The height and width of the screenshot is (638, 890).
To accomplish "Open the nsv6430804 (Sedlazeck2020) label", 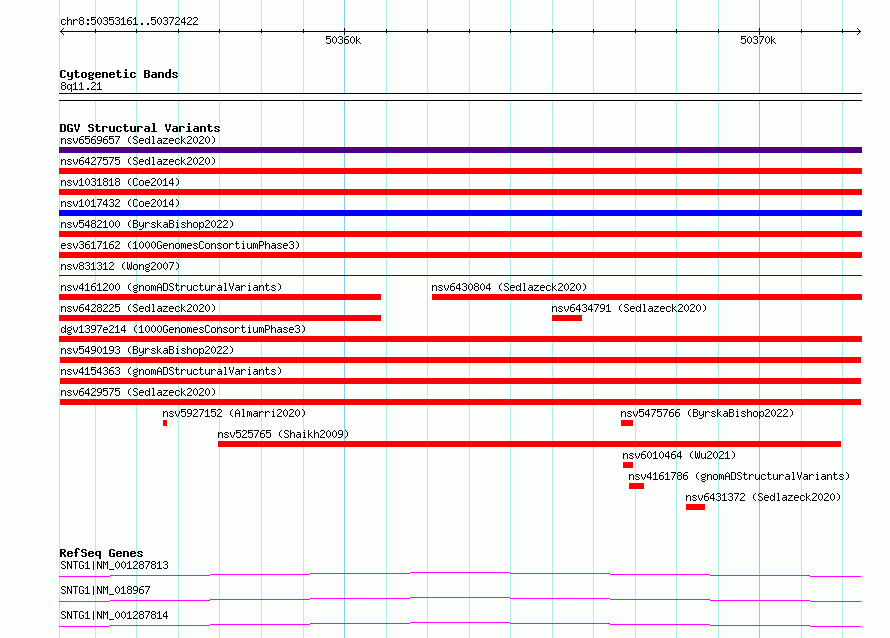I will point(509,287).
